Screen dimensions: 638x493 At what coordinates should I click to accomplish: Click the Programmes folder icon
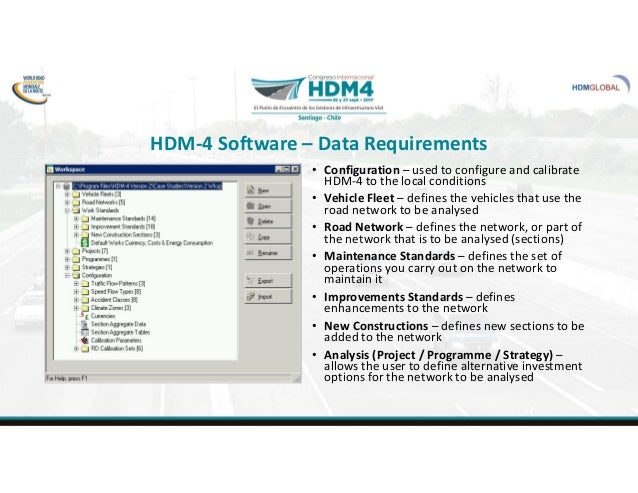click(76, 259)
